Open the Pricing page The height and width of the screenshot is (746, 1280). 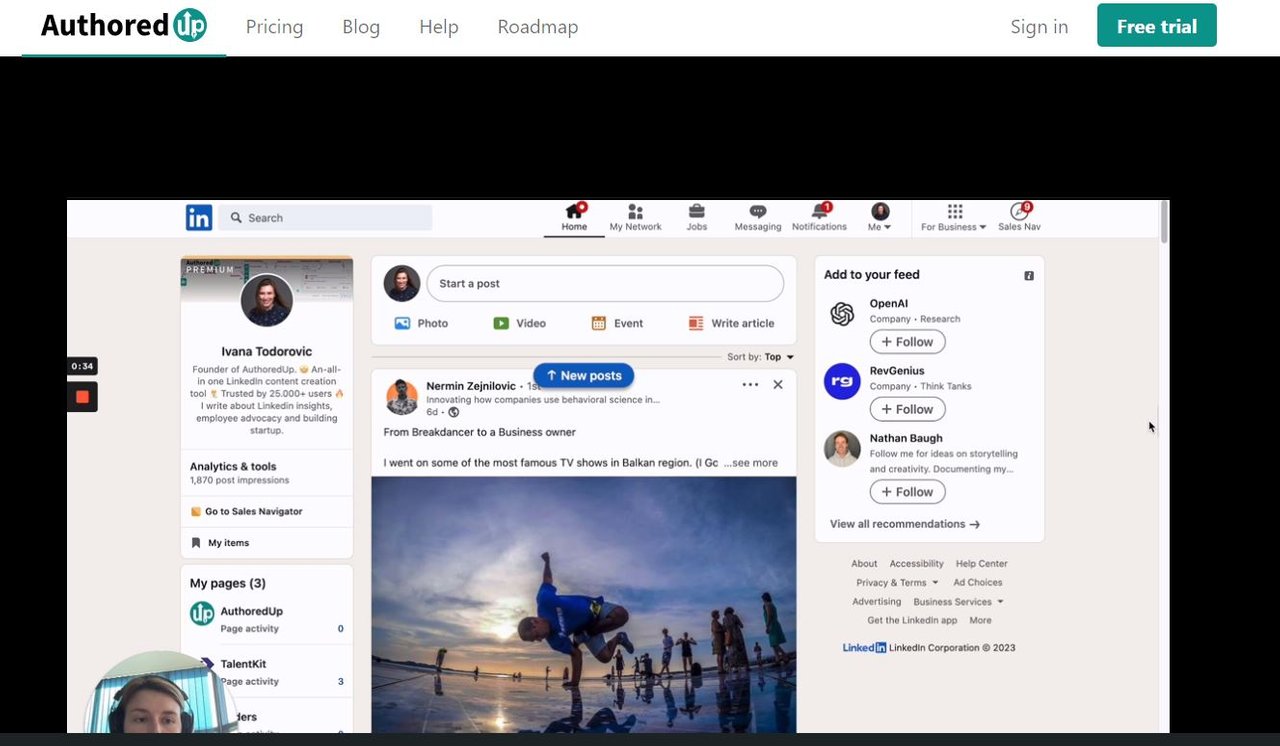click(x=274, y=27)
